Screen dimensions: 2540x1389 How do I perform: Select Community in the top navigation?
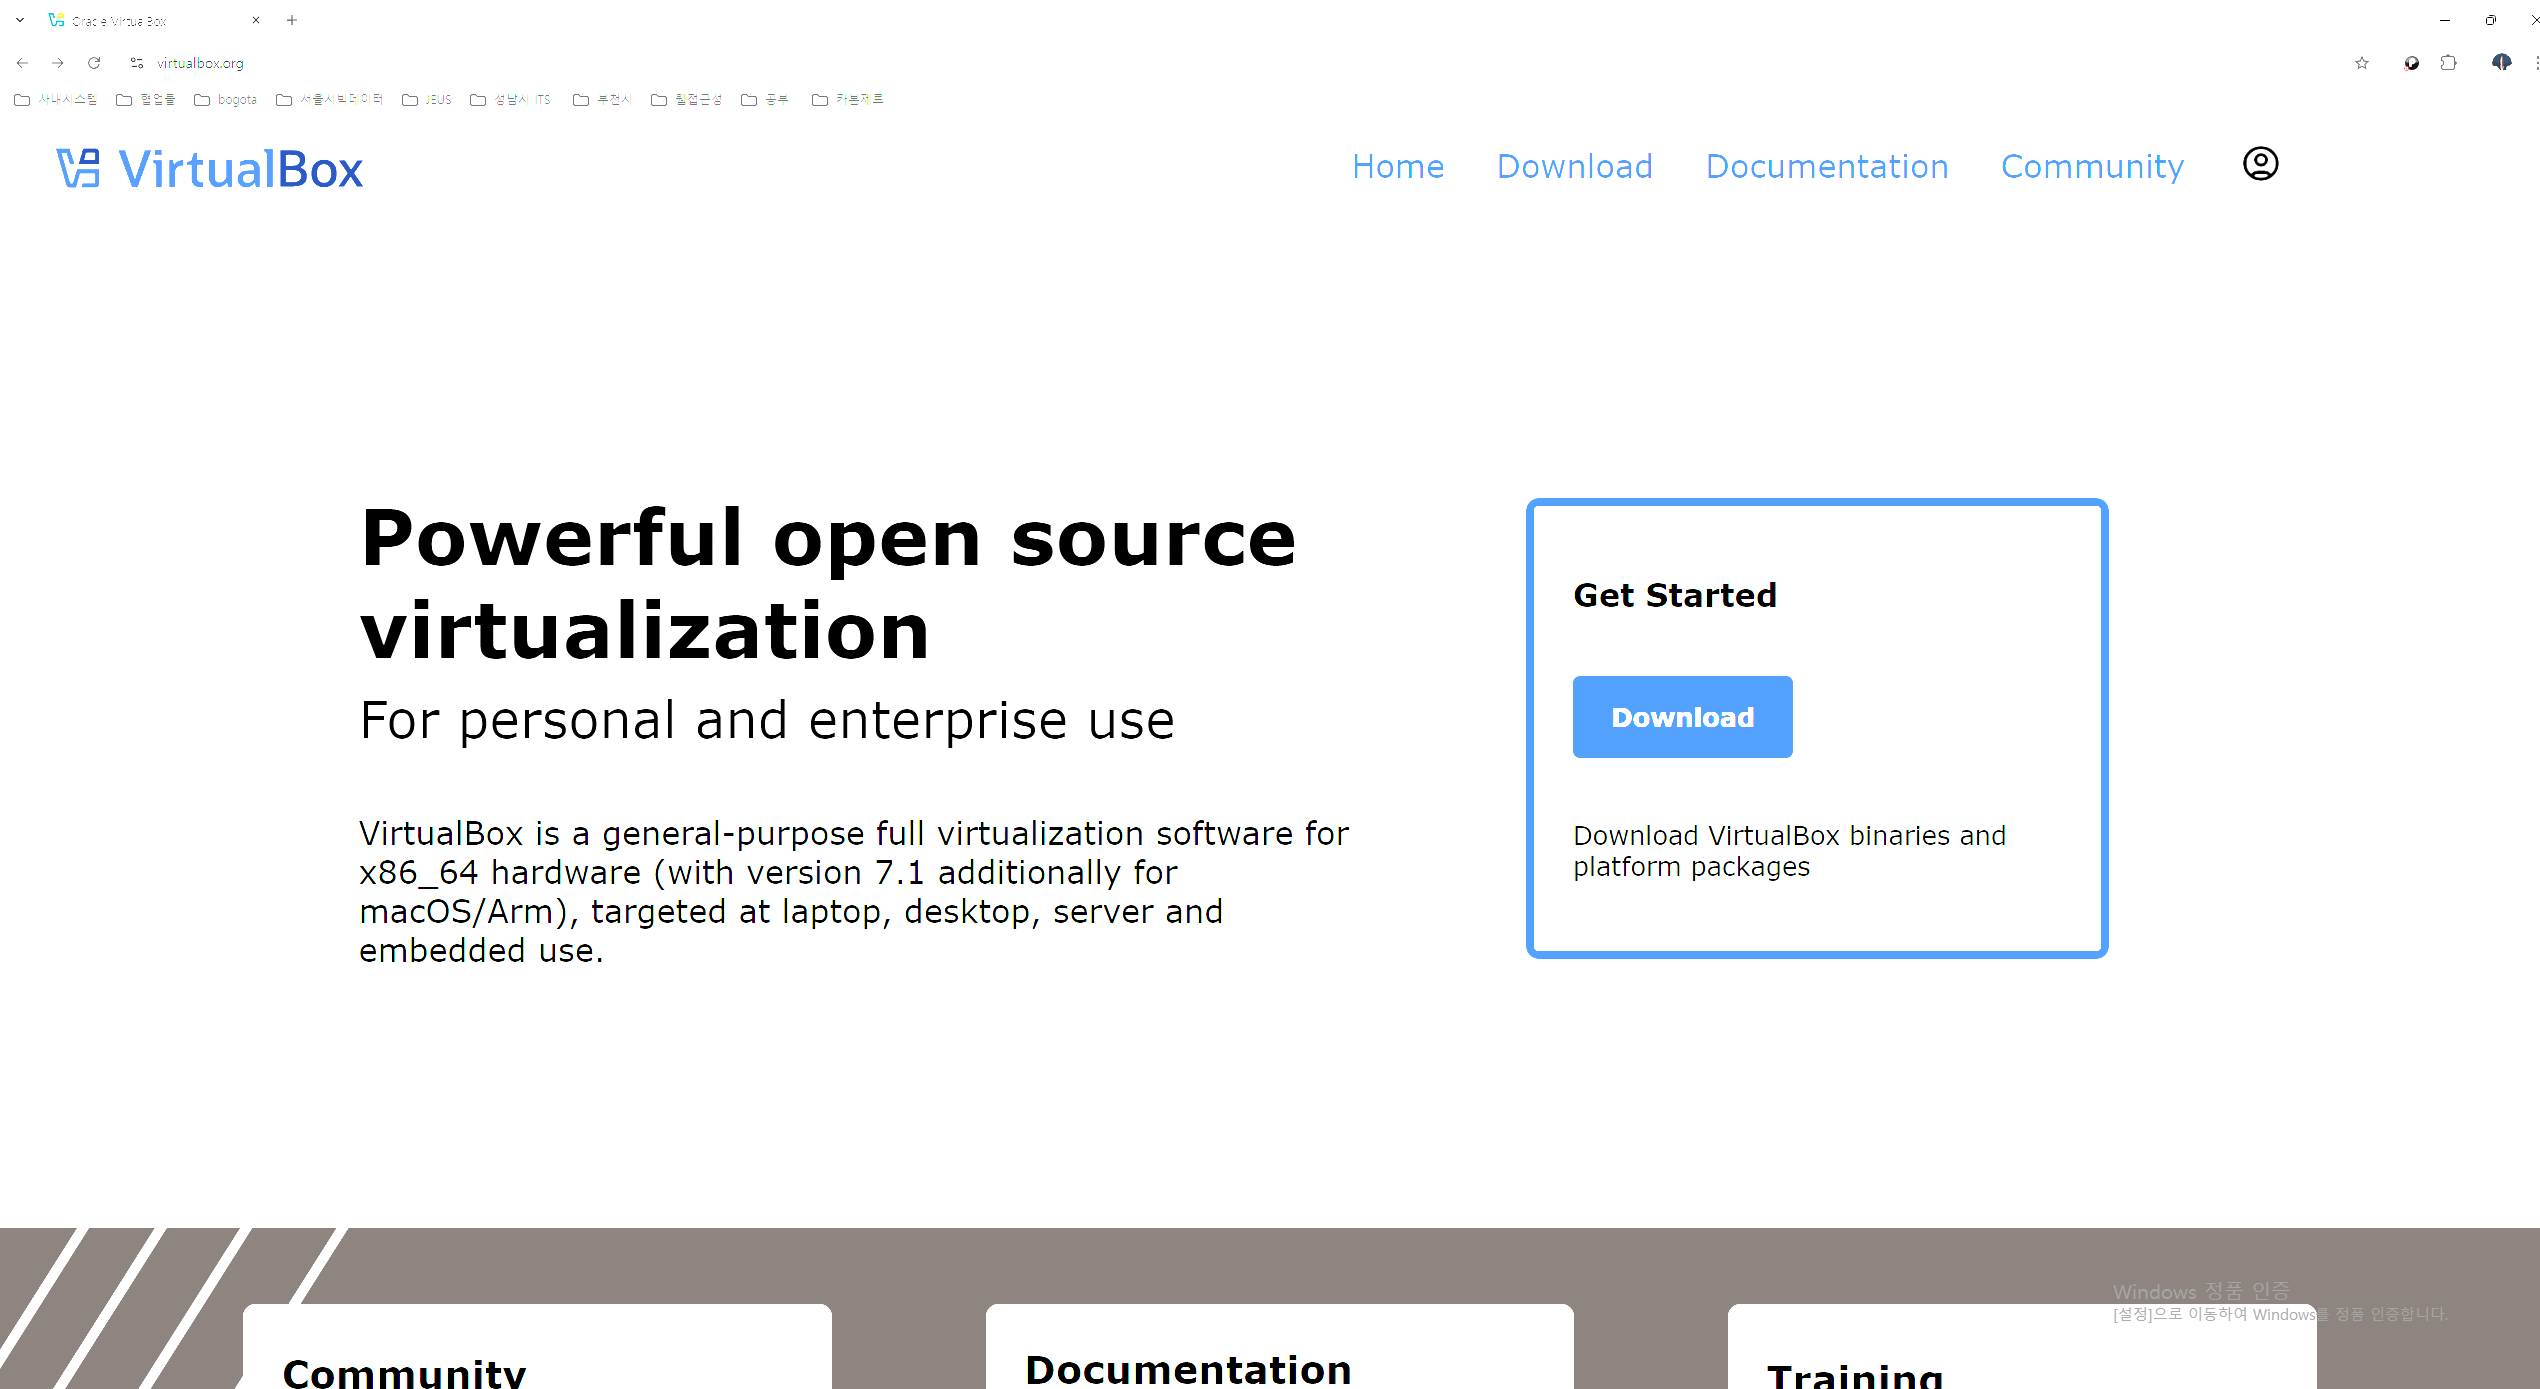point(2092,166)
